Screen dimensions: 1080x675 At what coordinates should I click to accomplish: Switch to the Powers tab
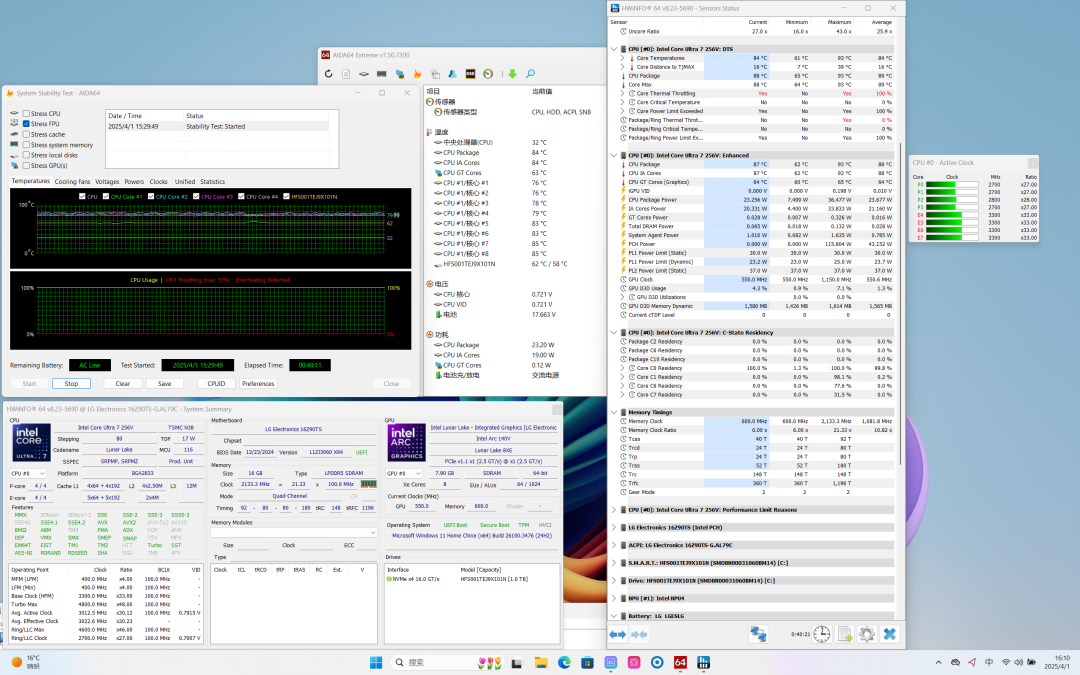tap(134, 182)
